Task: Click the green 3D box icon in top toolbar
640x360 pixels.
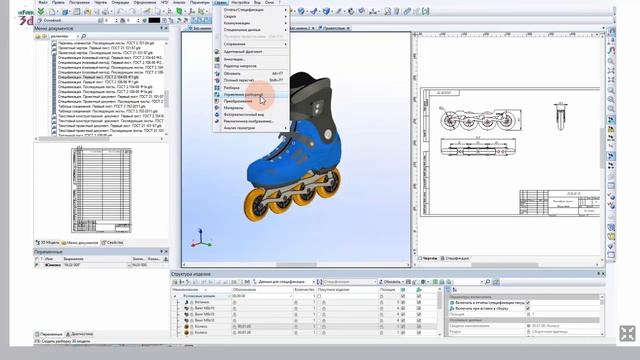Action: [x=179, y=11]
